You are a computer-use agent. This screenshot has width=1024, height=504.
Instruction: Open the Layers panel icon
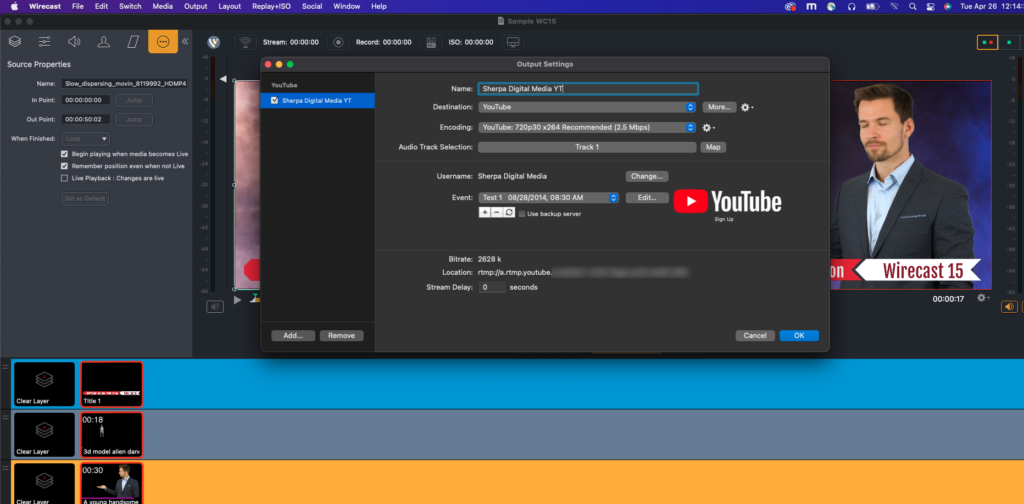15,41
